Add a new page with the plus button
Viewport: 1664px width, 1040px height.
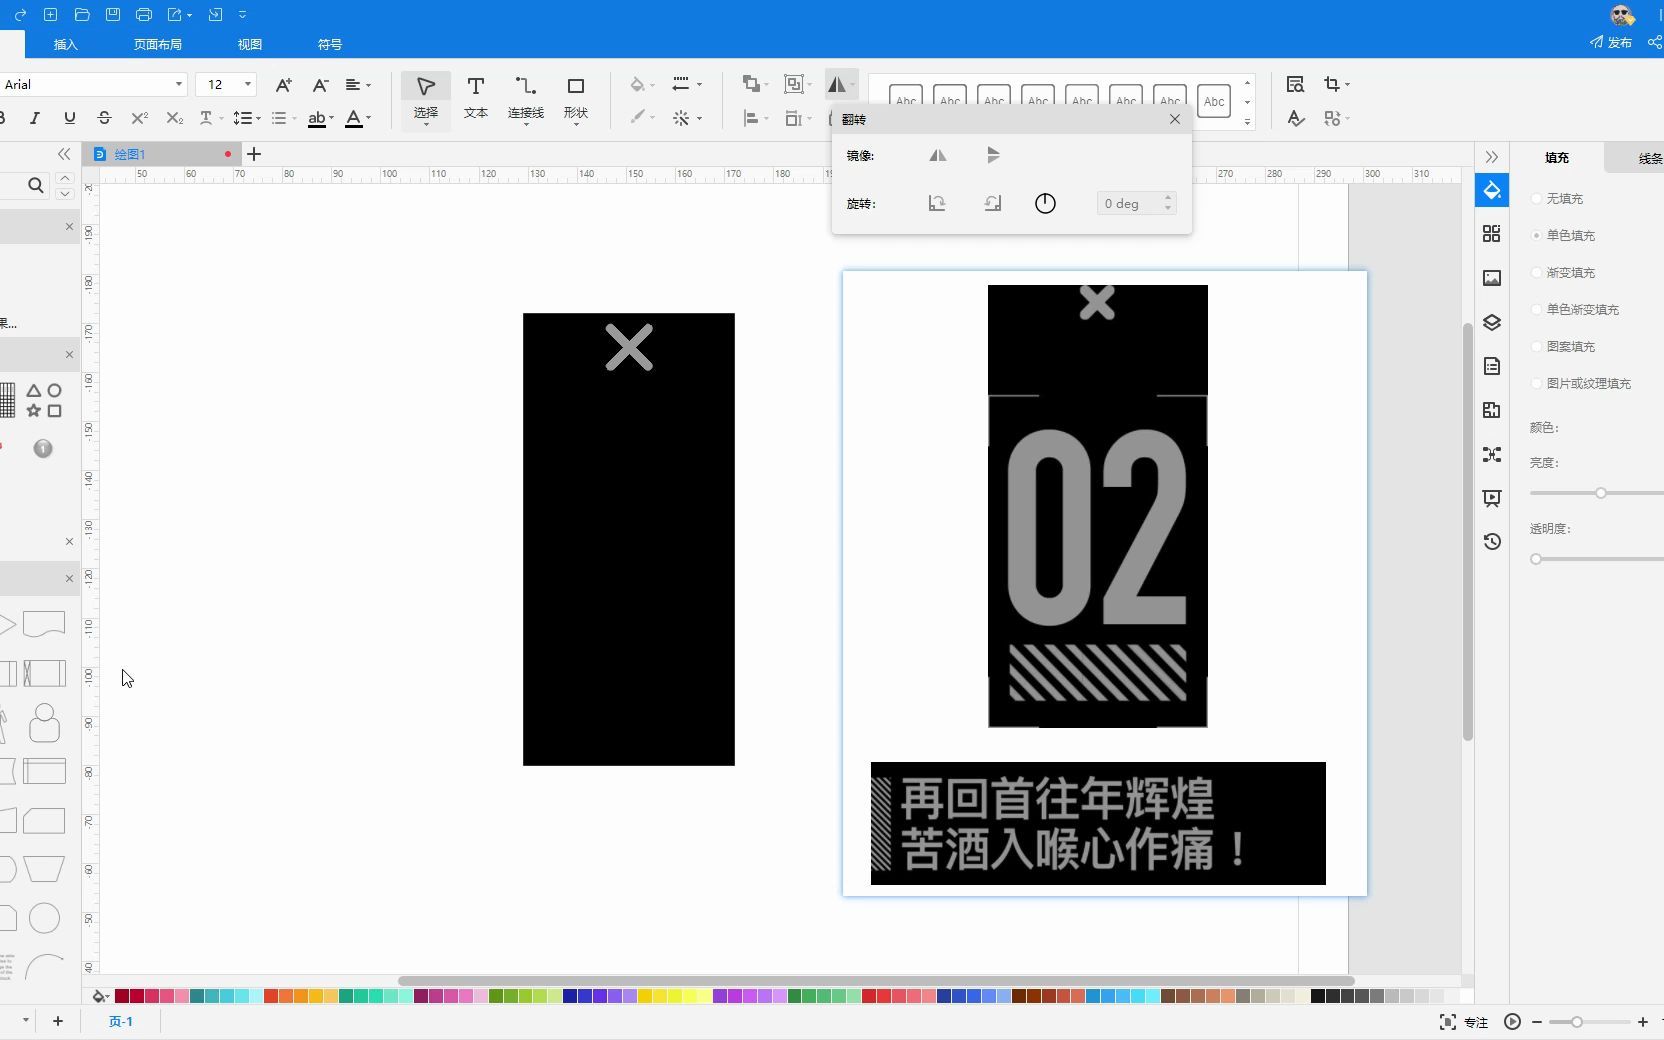tap(57, 1022)
